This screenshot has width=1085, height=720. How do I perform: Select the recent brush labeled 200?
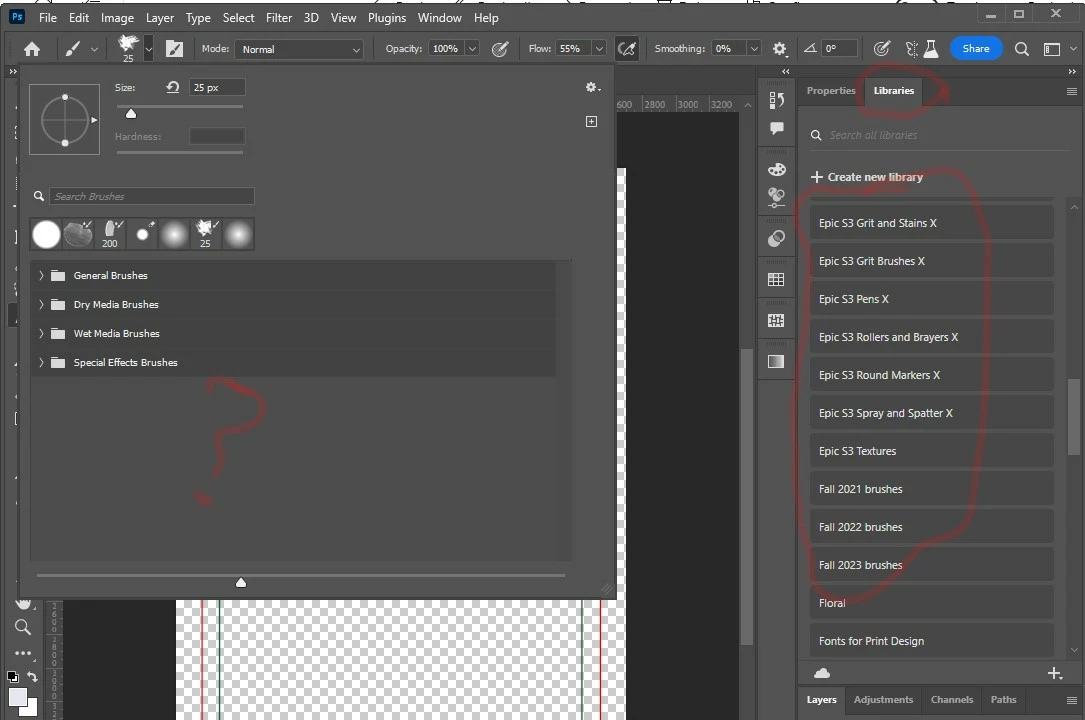coord(110,234)
